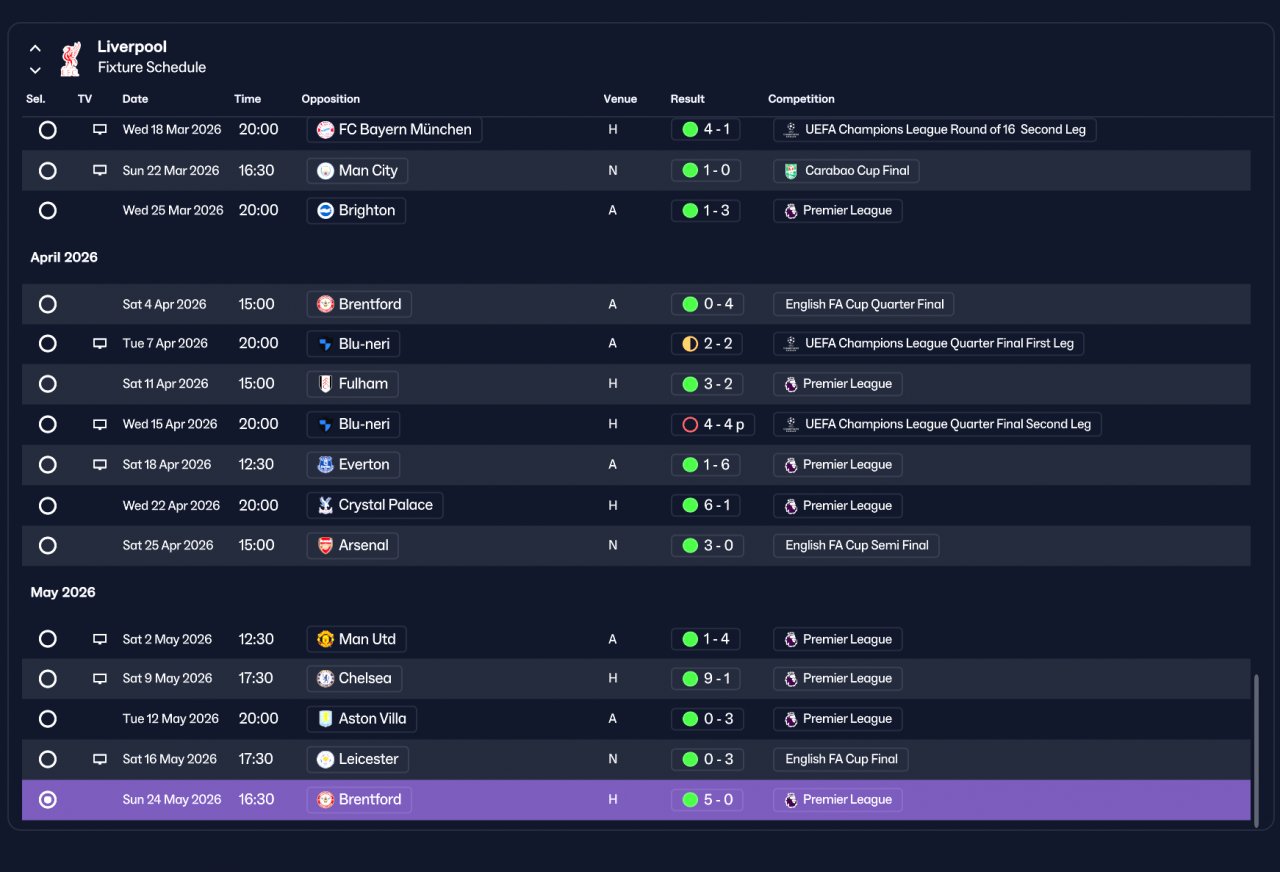
Task: Click the down chevron beside Fixture Schedule
Action: 35,70
